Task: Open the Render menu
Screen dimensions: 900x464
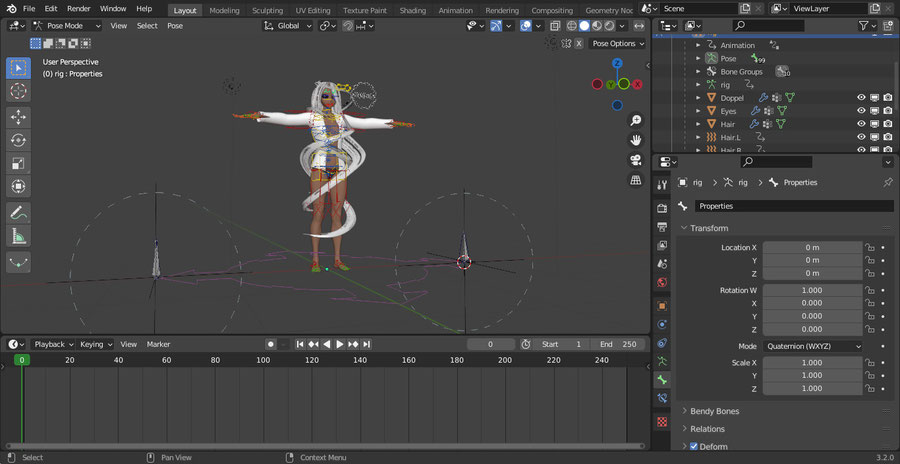Action: point(79,9)
